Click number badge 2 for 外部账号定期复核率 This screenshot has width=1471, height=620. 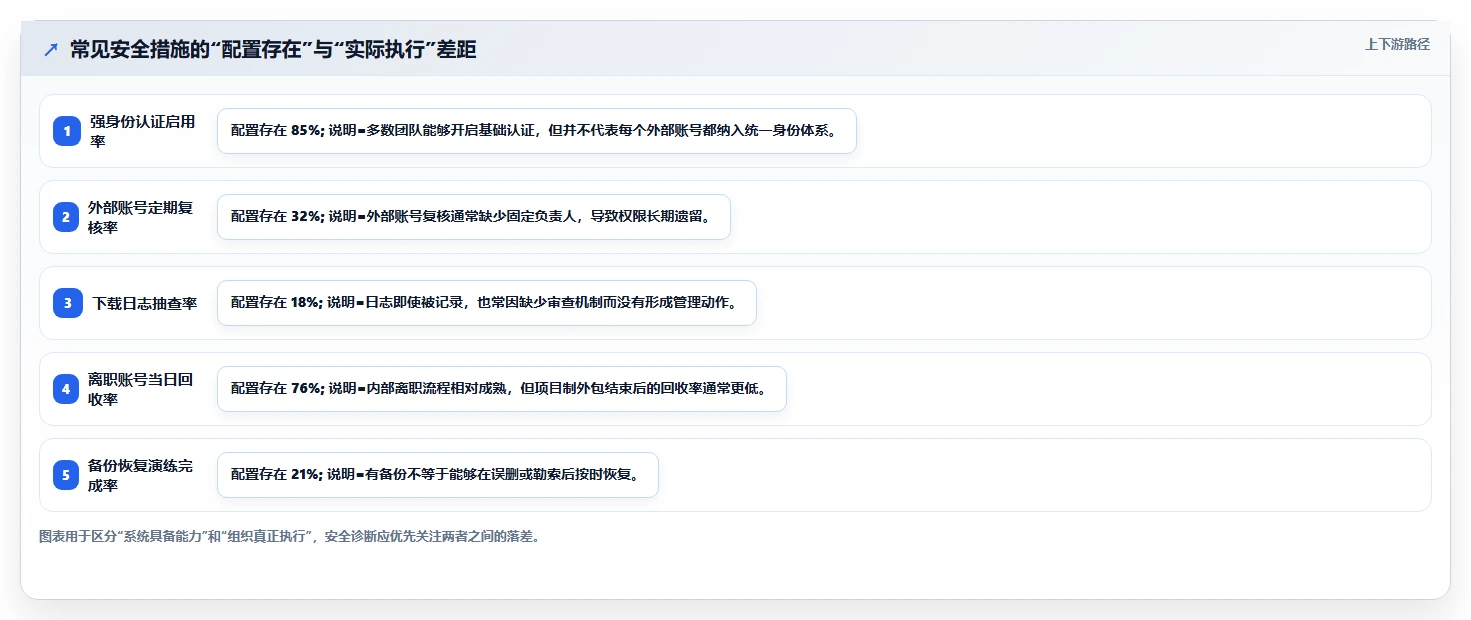(67, 217)
